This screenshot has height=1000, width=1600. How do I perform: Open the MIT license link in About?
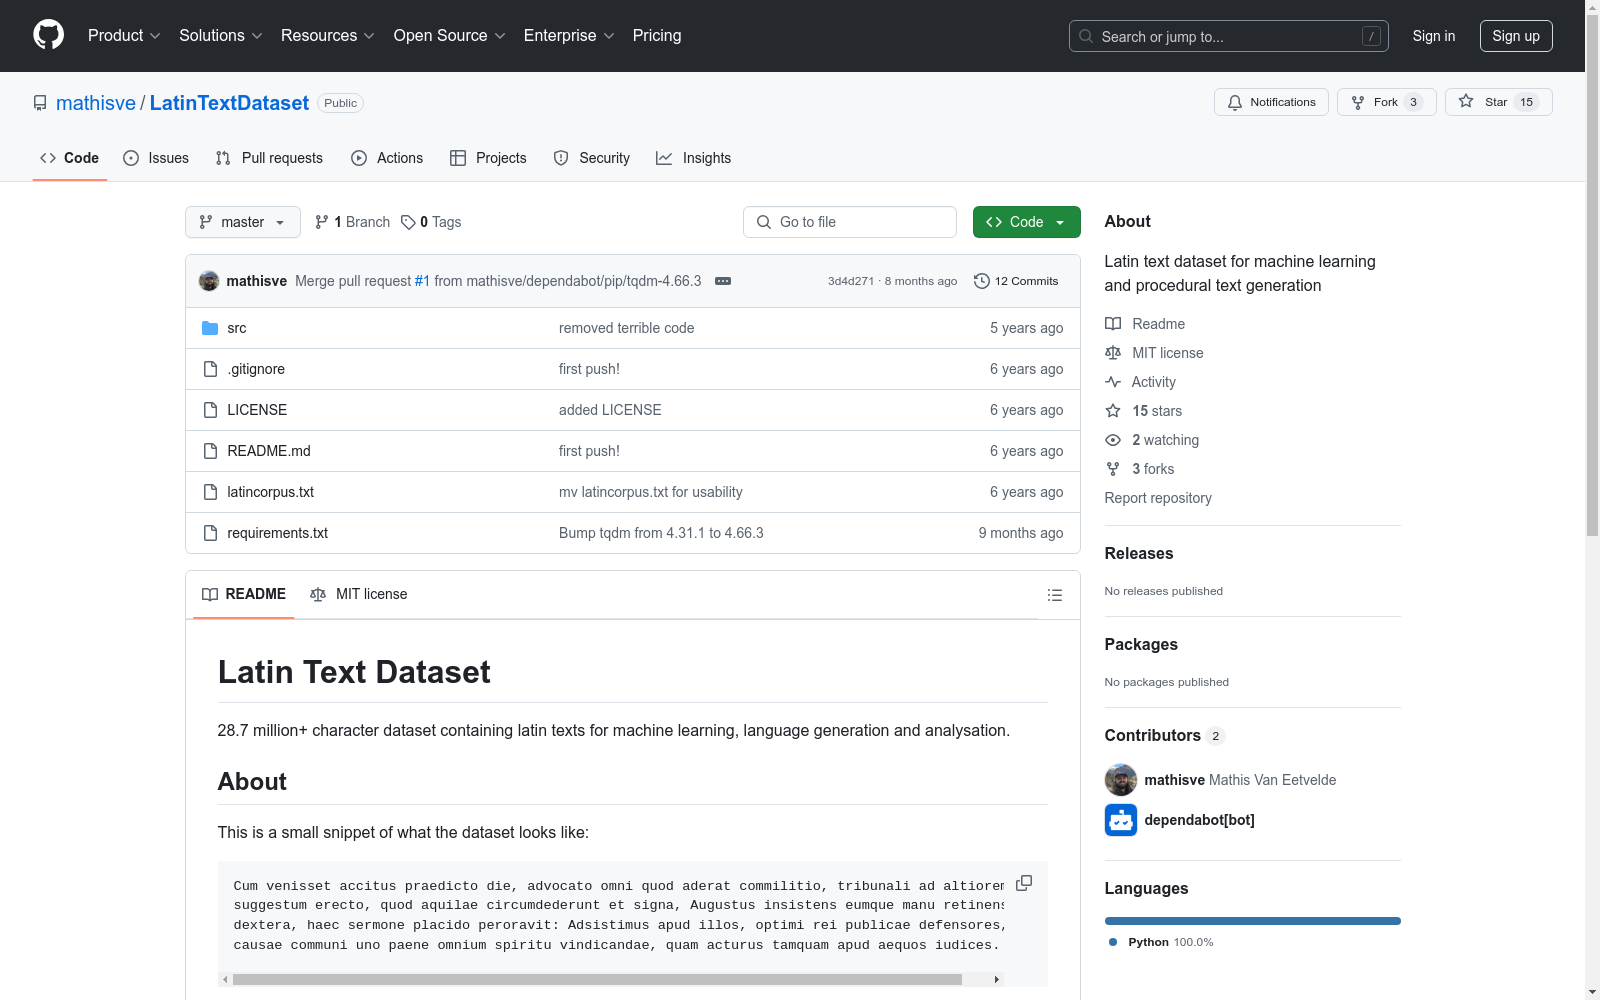pyautogui.click(x=1154, y=353)
